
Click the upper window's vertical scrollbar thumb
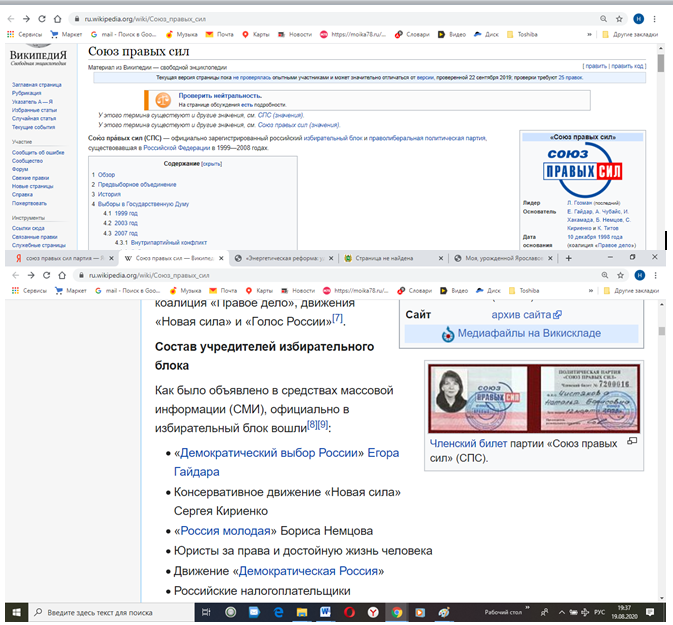pyautogui.click(x=661, y=64)
